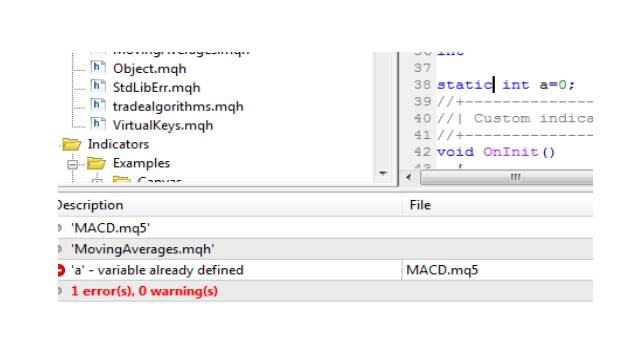Click the VirtualKeys.mqh file icon
The image size is (640, 360).
pyautogui.click(x=98, y=124)
